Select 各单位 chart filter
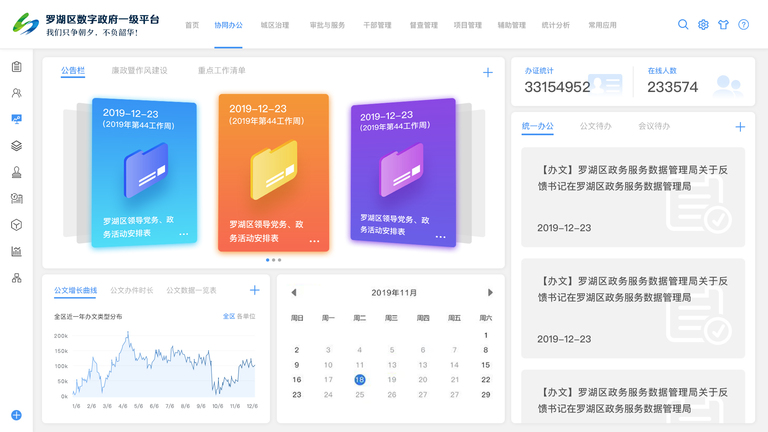 (x=246, y=316)
